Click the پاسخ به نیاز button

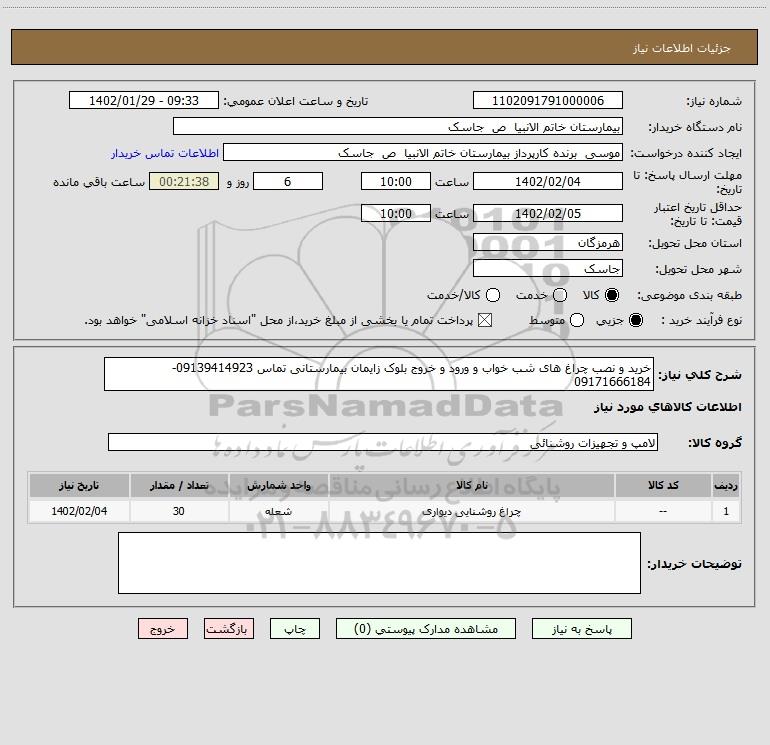581,629
